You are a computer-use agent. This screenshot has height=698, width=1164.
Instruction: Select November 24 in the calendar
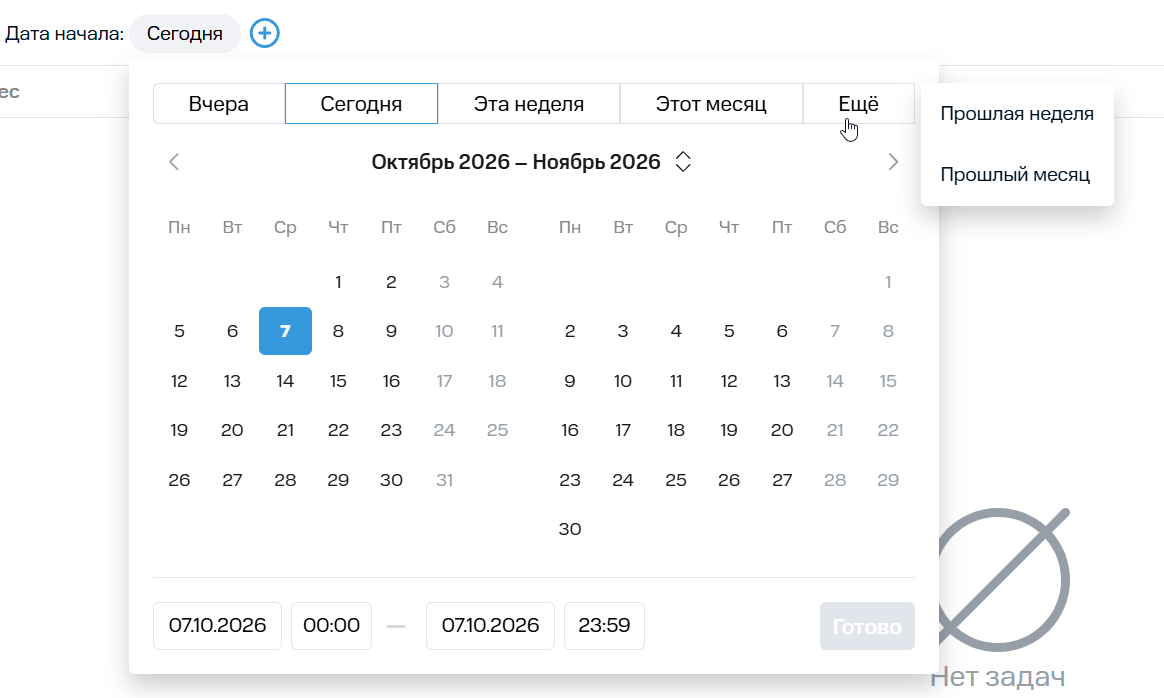(623, 480)
